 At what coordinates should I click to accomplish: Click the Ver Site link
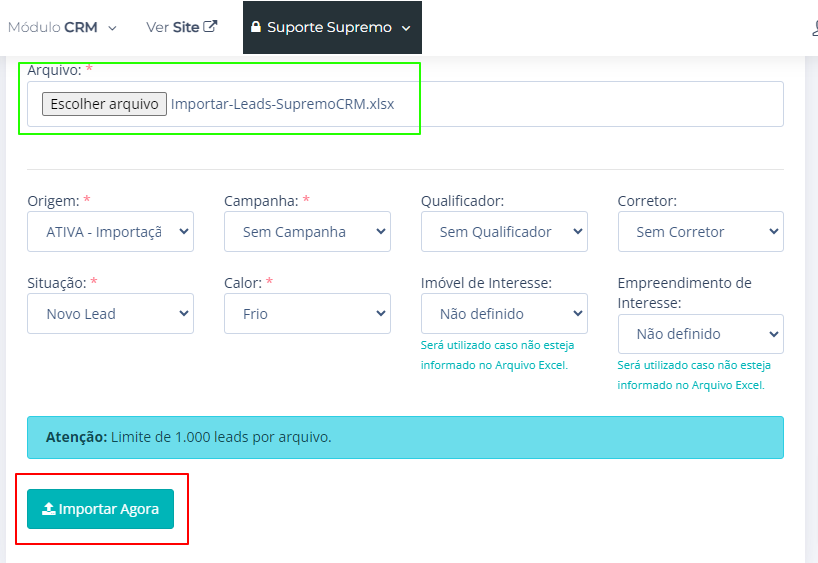point(173,28)
